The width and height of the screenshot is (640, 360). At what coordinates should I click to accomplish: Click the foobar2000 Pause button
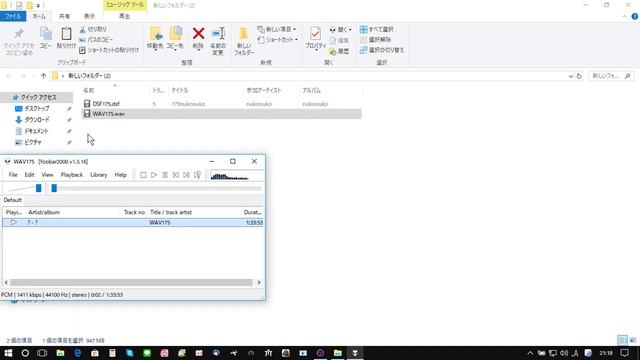165,175
